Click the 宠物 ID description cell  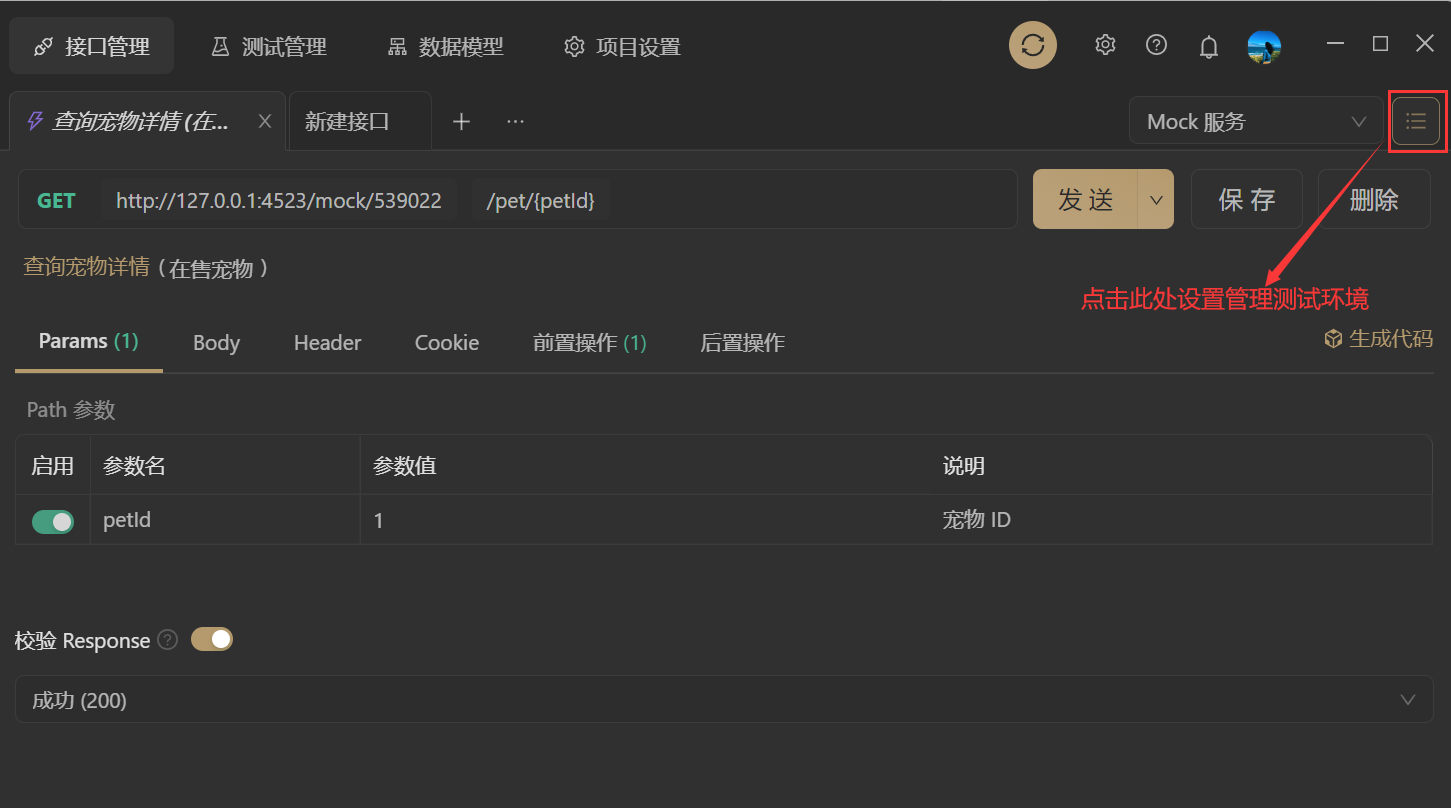(x=1182, y=520)
